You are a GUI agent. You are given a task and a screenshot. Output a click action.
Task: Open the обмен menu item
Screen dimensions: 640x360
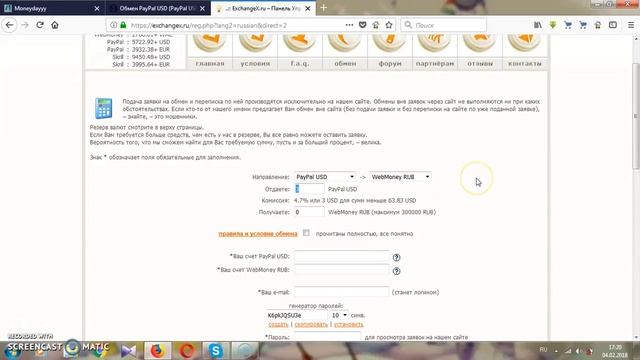[345, 64]
